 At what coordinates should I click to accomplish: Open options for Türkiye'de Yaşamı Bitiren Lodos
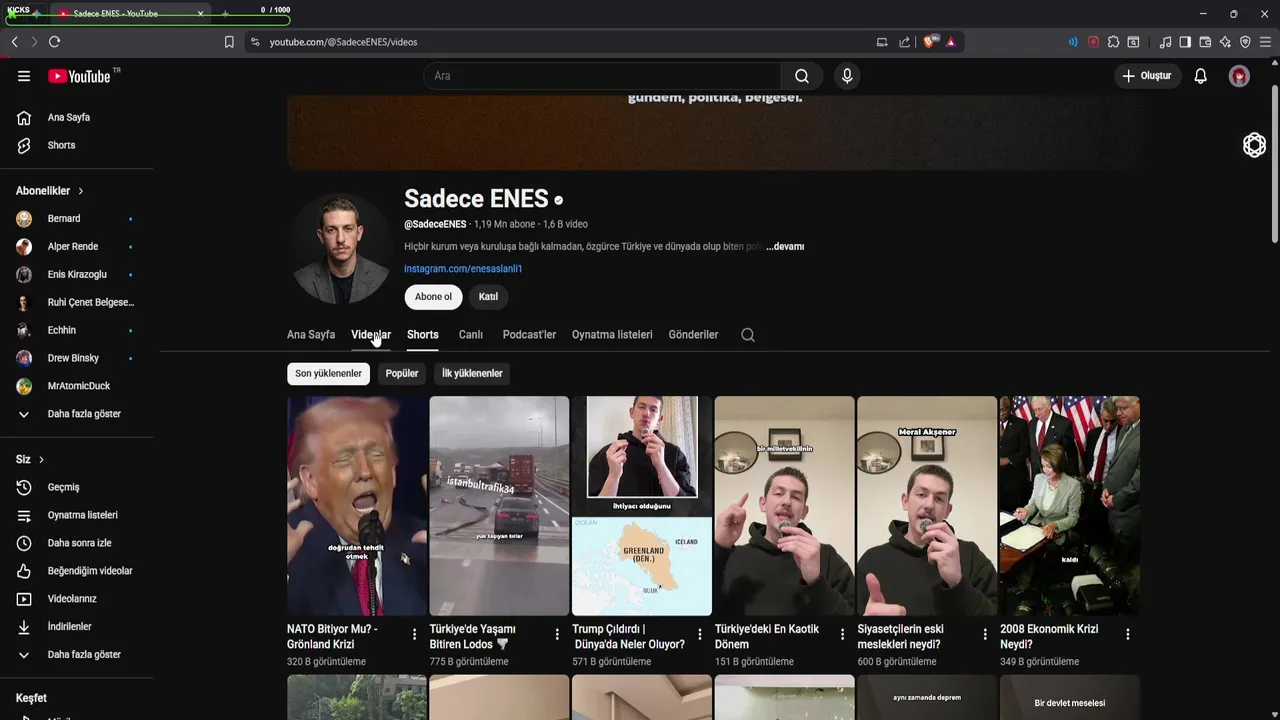pyautogui.click(x=557, y=634)
